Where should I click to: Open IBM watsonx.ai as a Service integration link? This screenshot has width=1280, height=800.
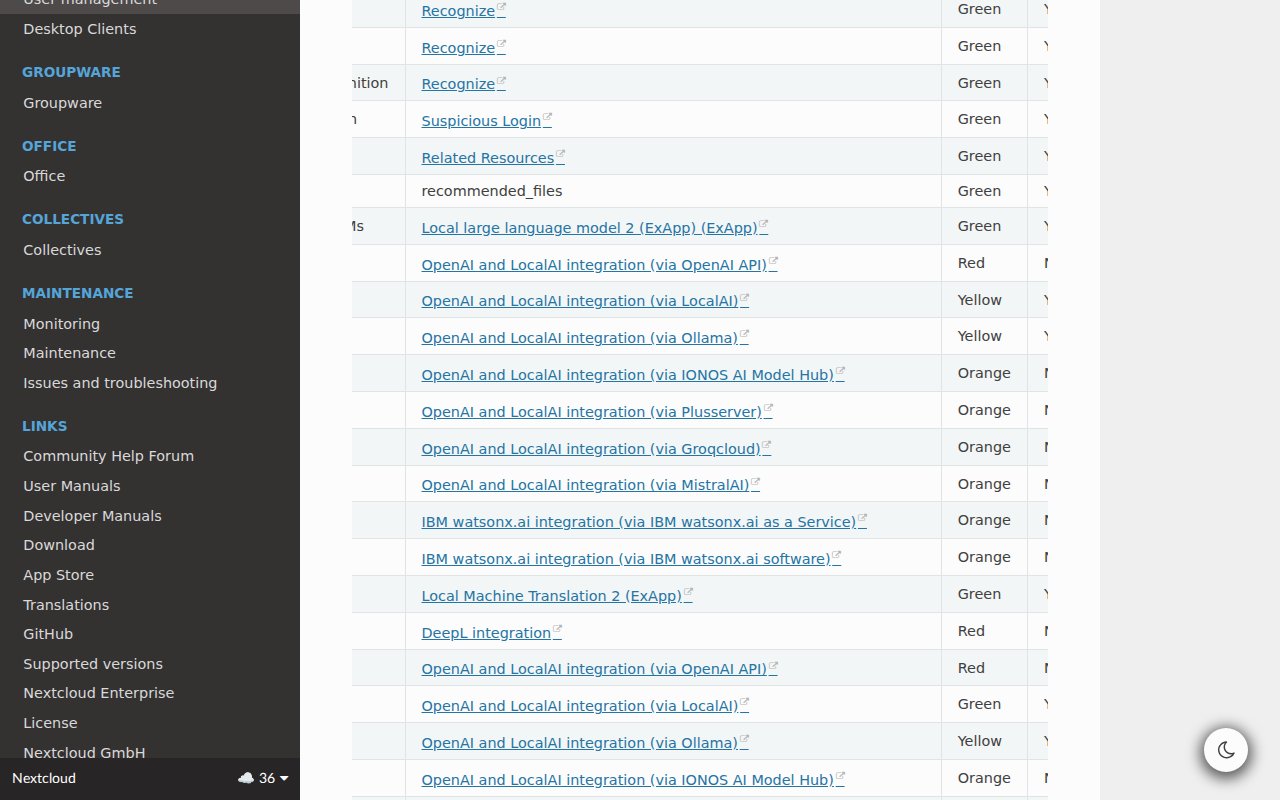(x=639, y=522)
